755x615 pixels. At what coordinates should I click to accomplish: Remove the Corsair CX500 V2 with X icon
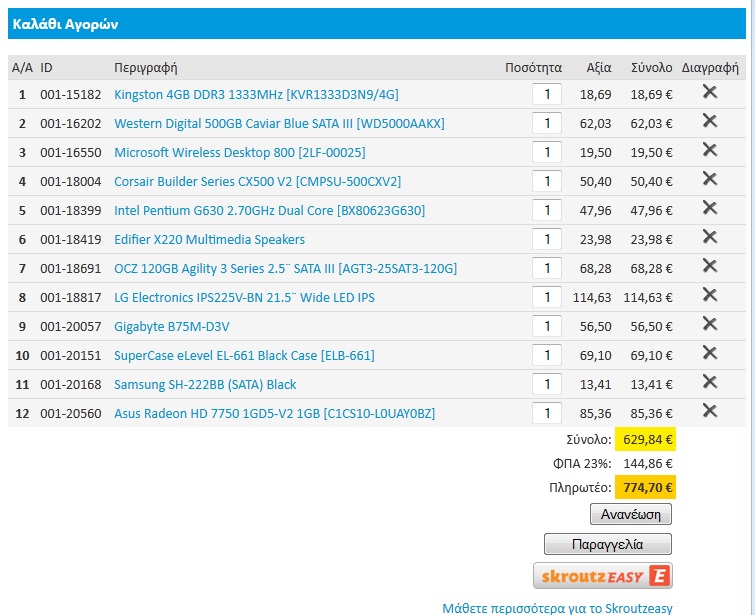pos(710,179)
